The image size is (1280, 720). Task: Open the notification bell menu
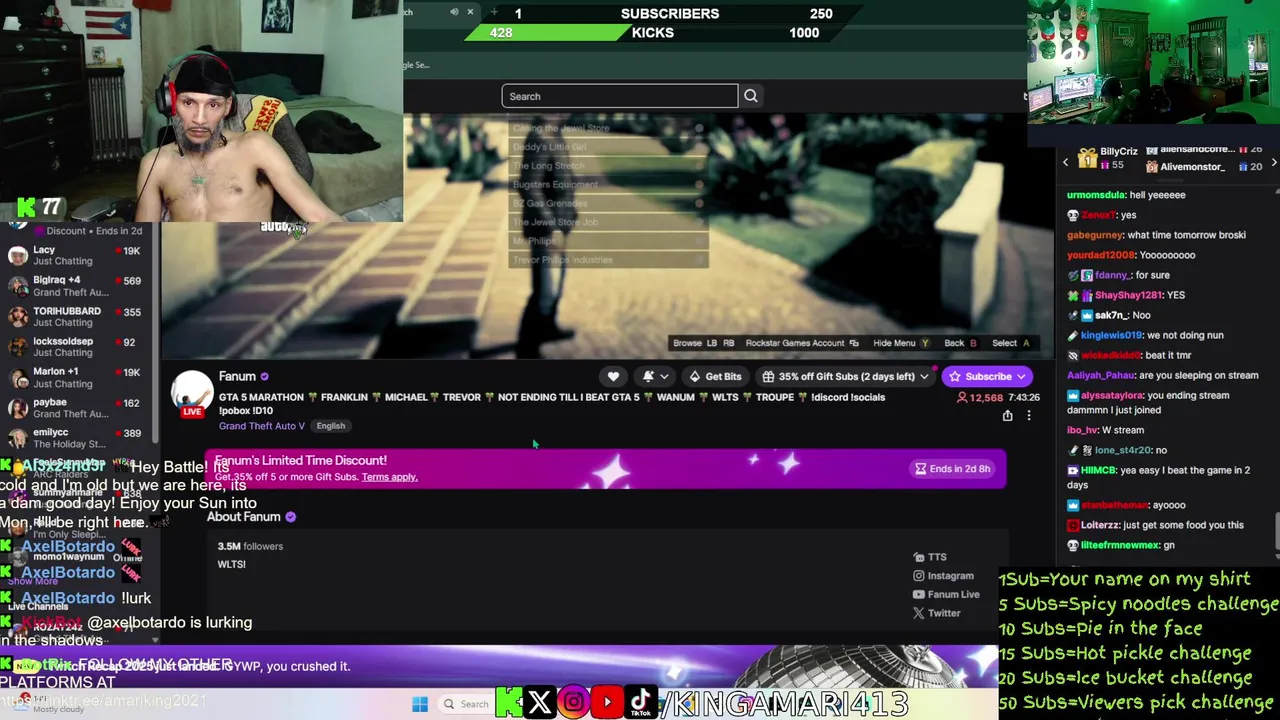(x=653, y=376)
